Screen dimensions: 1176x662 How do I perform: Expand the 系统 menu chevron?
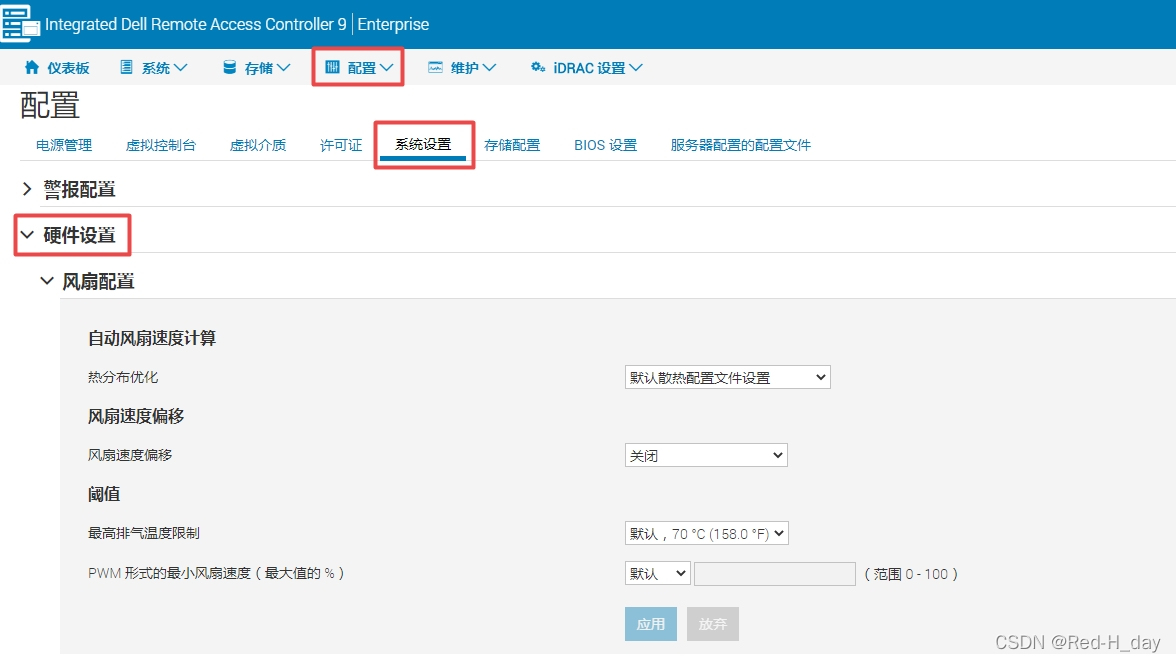pyautogui.click(x=180, y=67)
